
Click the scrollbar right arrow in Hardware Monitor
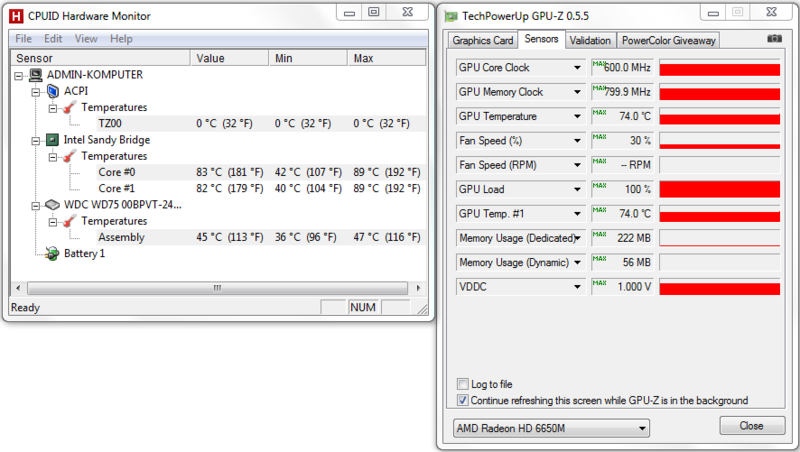[x=418, y=288]
